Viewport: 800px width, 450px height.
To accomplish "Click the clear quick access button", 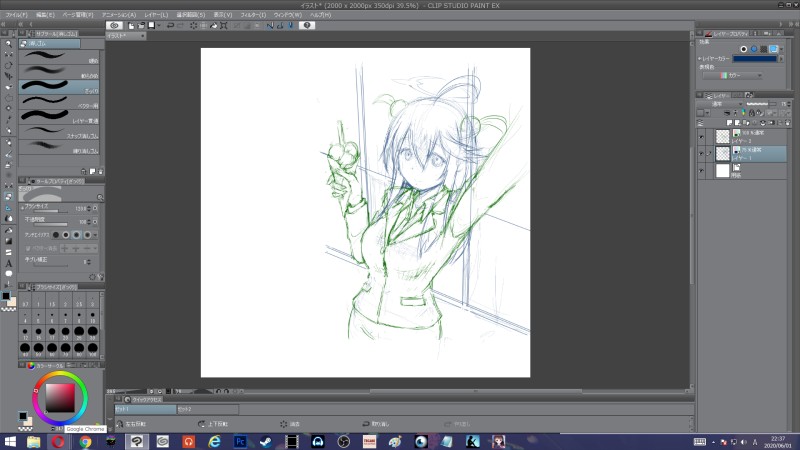I will click(290, 424).
